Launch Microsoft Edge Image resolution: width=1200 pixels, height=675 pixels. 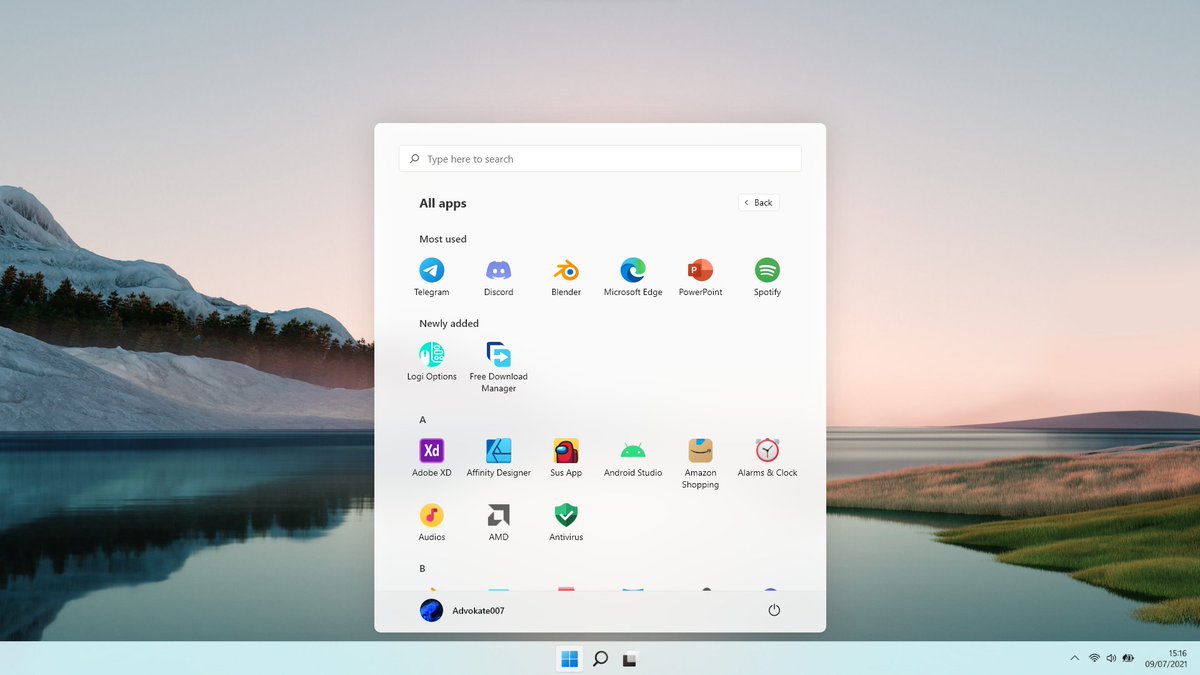coord(633,277)
